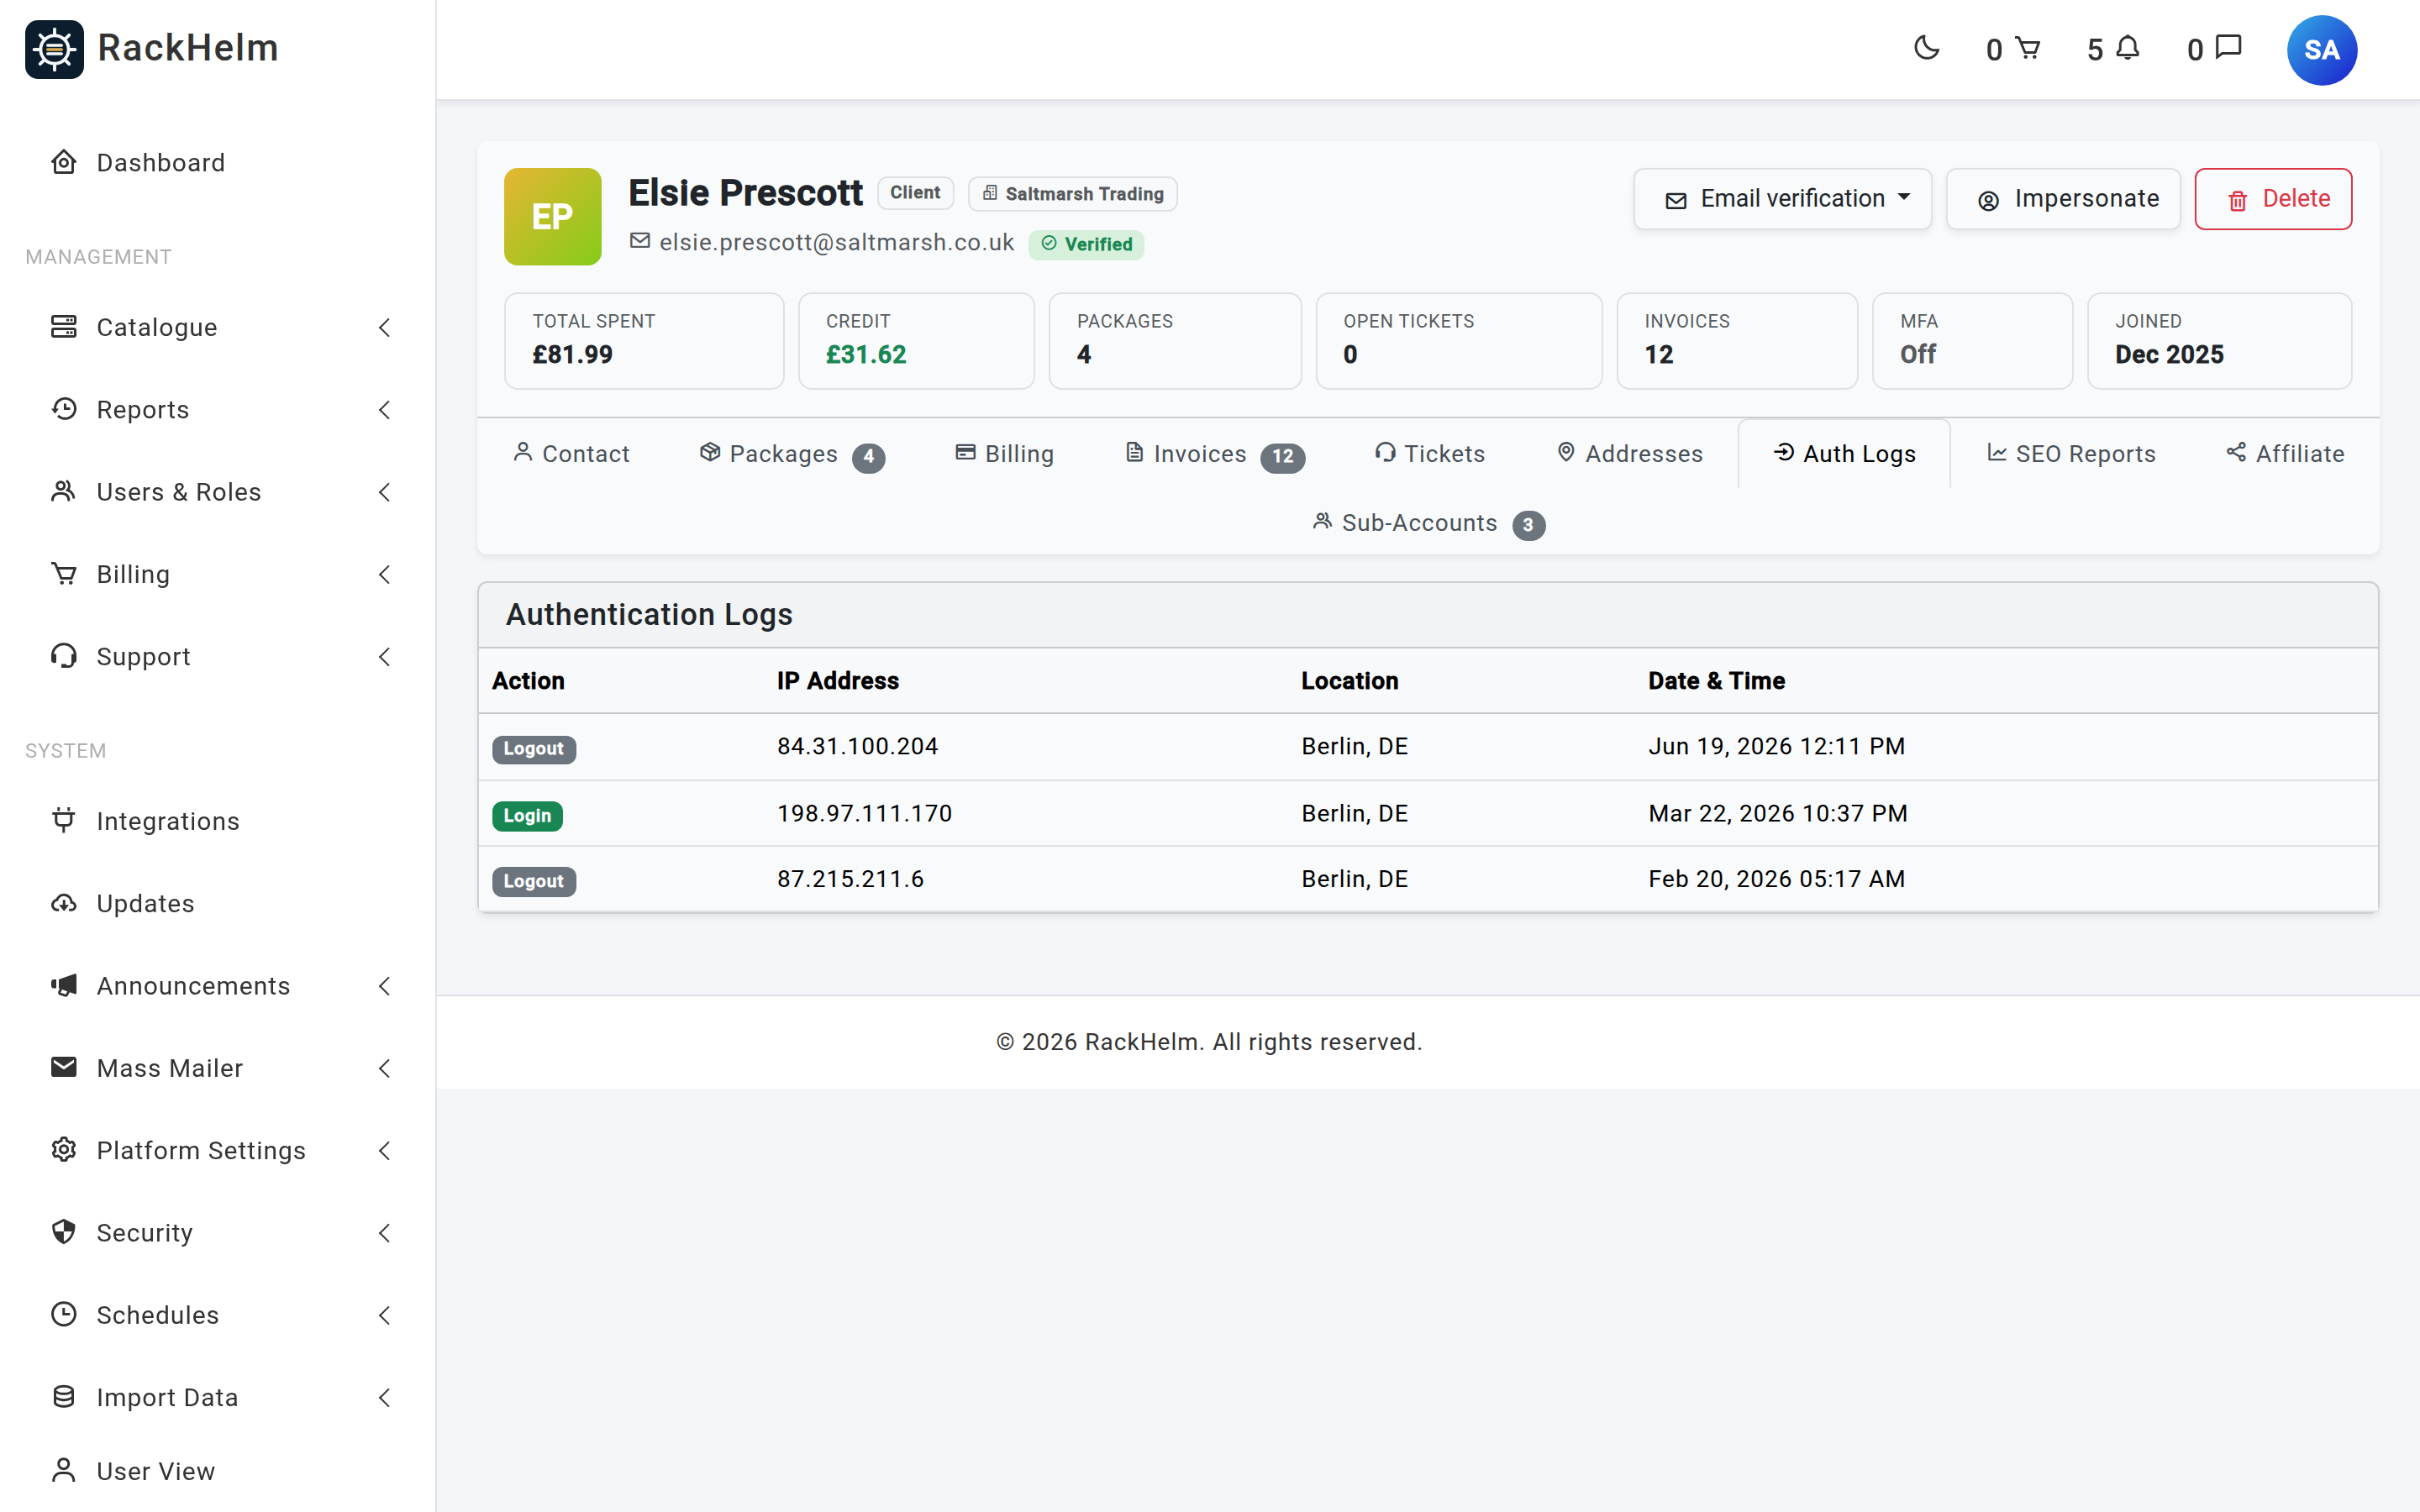Open the shopping cart icon
Viewport: 2420px width, 1512px height.
pyautogui.click(x=2027, y=48)
